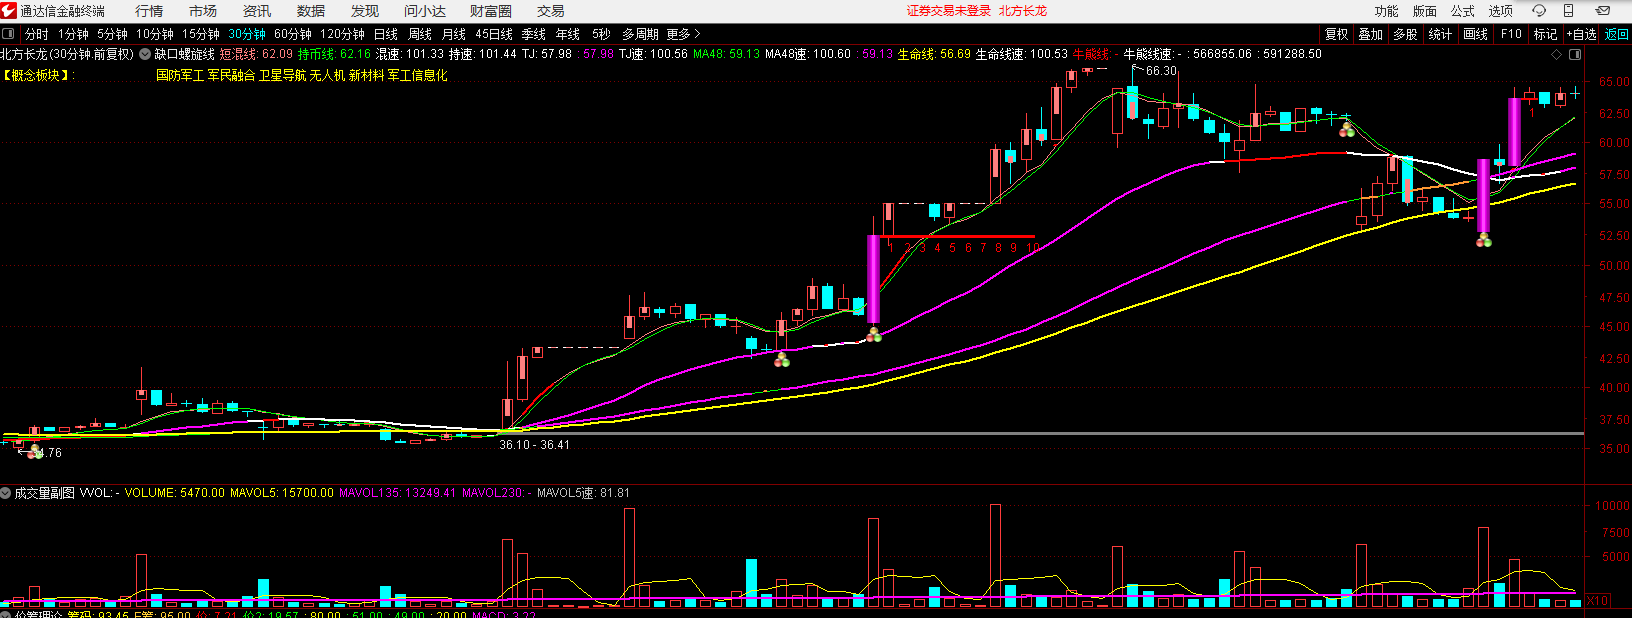Viewport: 1632px width, 618px height.
Task: Open the 问小达 menu
Action: pos(425,11)
